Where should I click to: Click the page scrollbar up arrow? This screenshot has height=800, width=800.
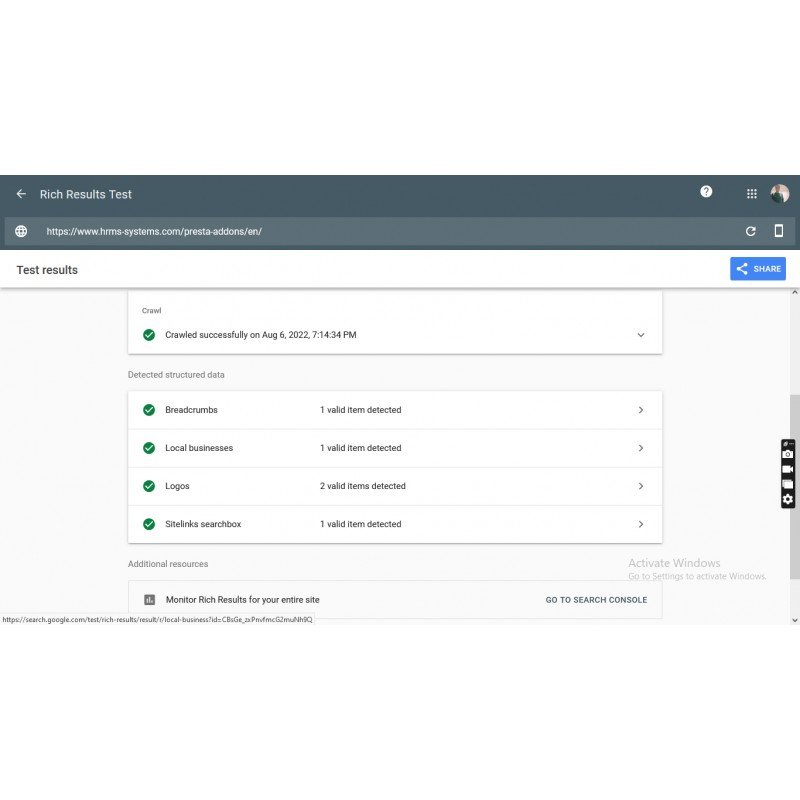coord(794,293)
